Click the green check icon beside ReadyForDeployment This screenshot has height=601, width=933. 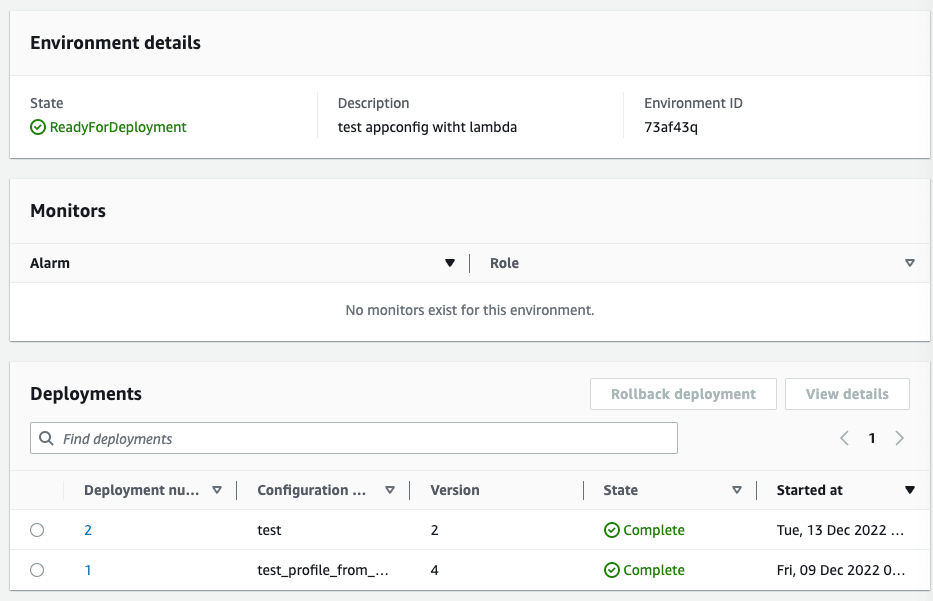[37, 127]
